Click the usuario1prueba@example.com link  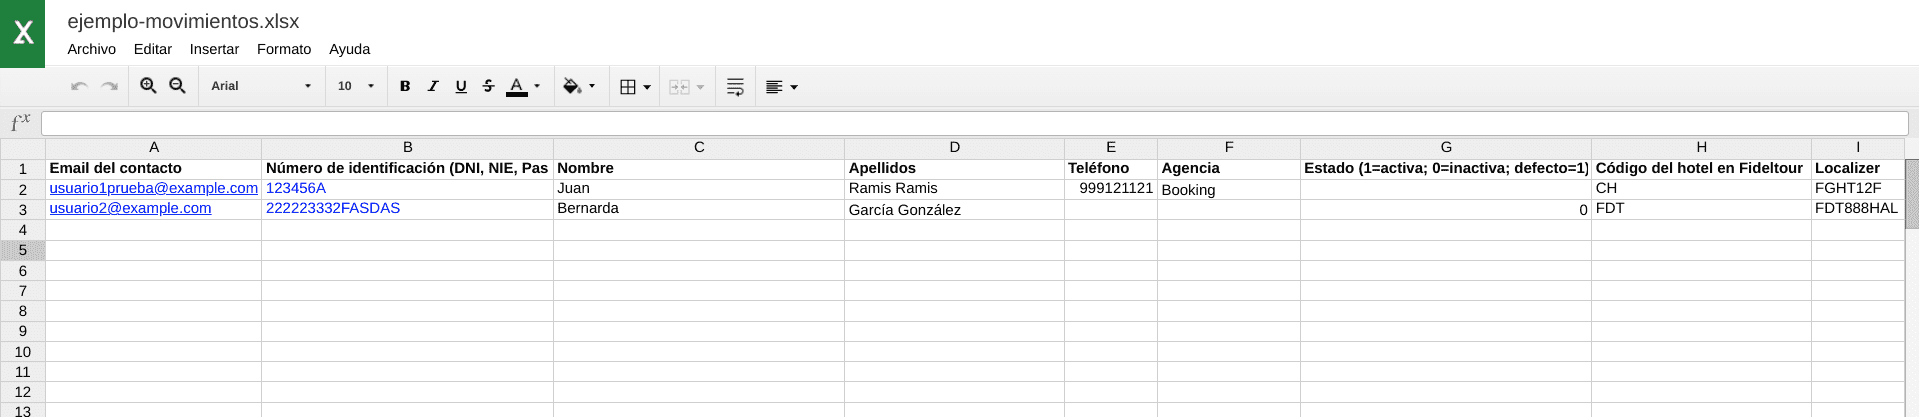[153, 188]
